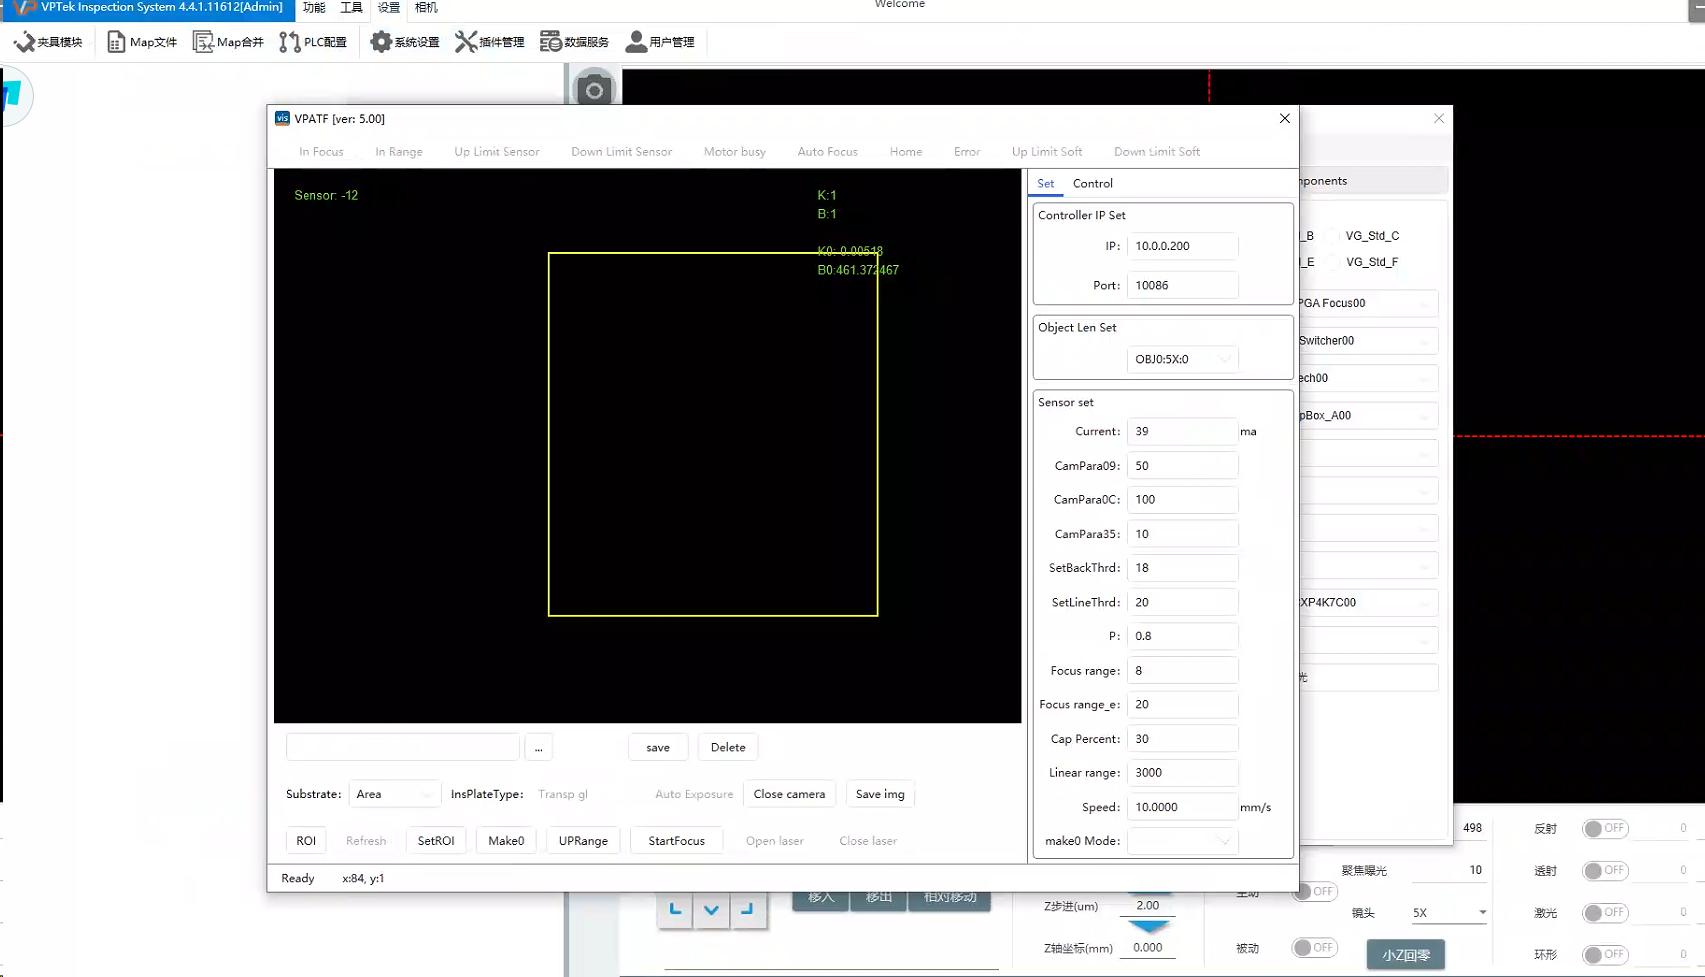Screen dimensions: 1705x977
Task: Toggle the 被动 switch
Action: click(x=1313, y=947)
